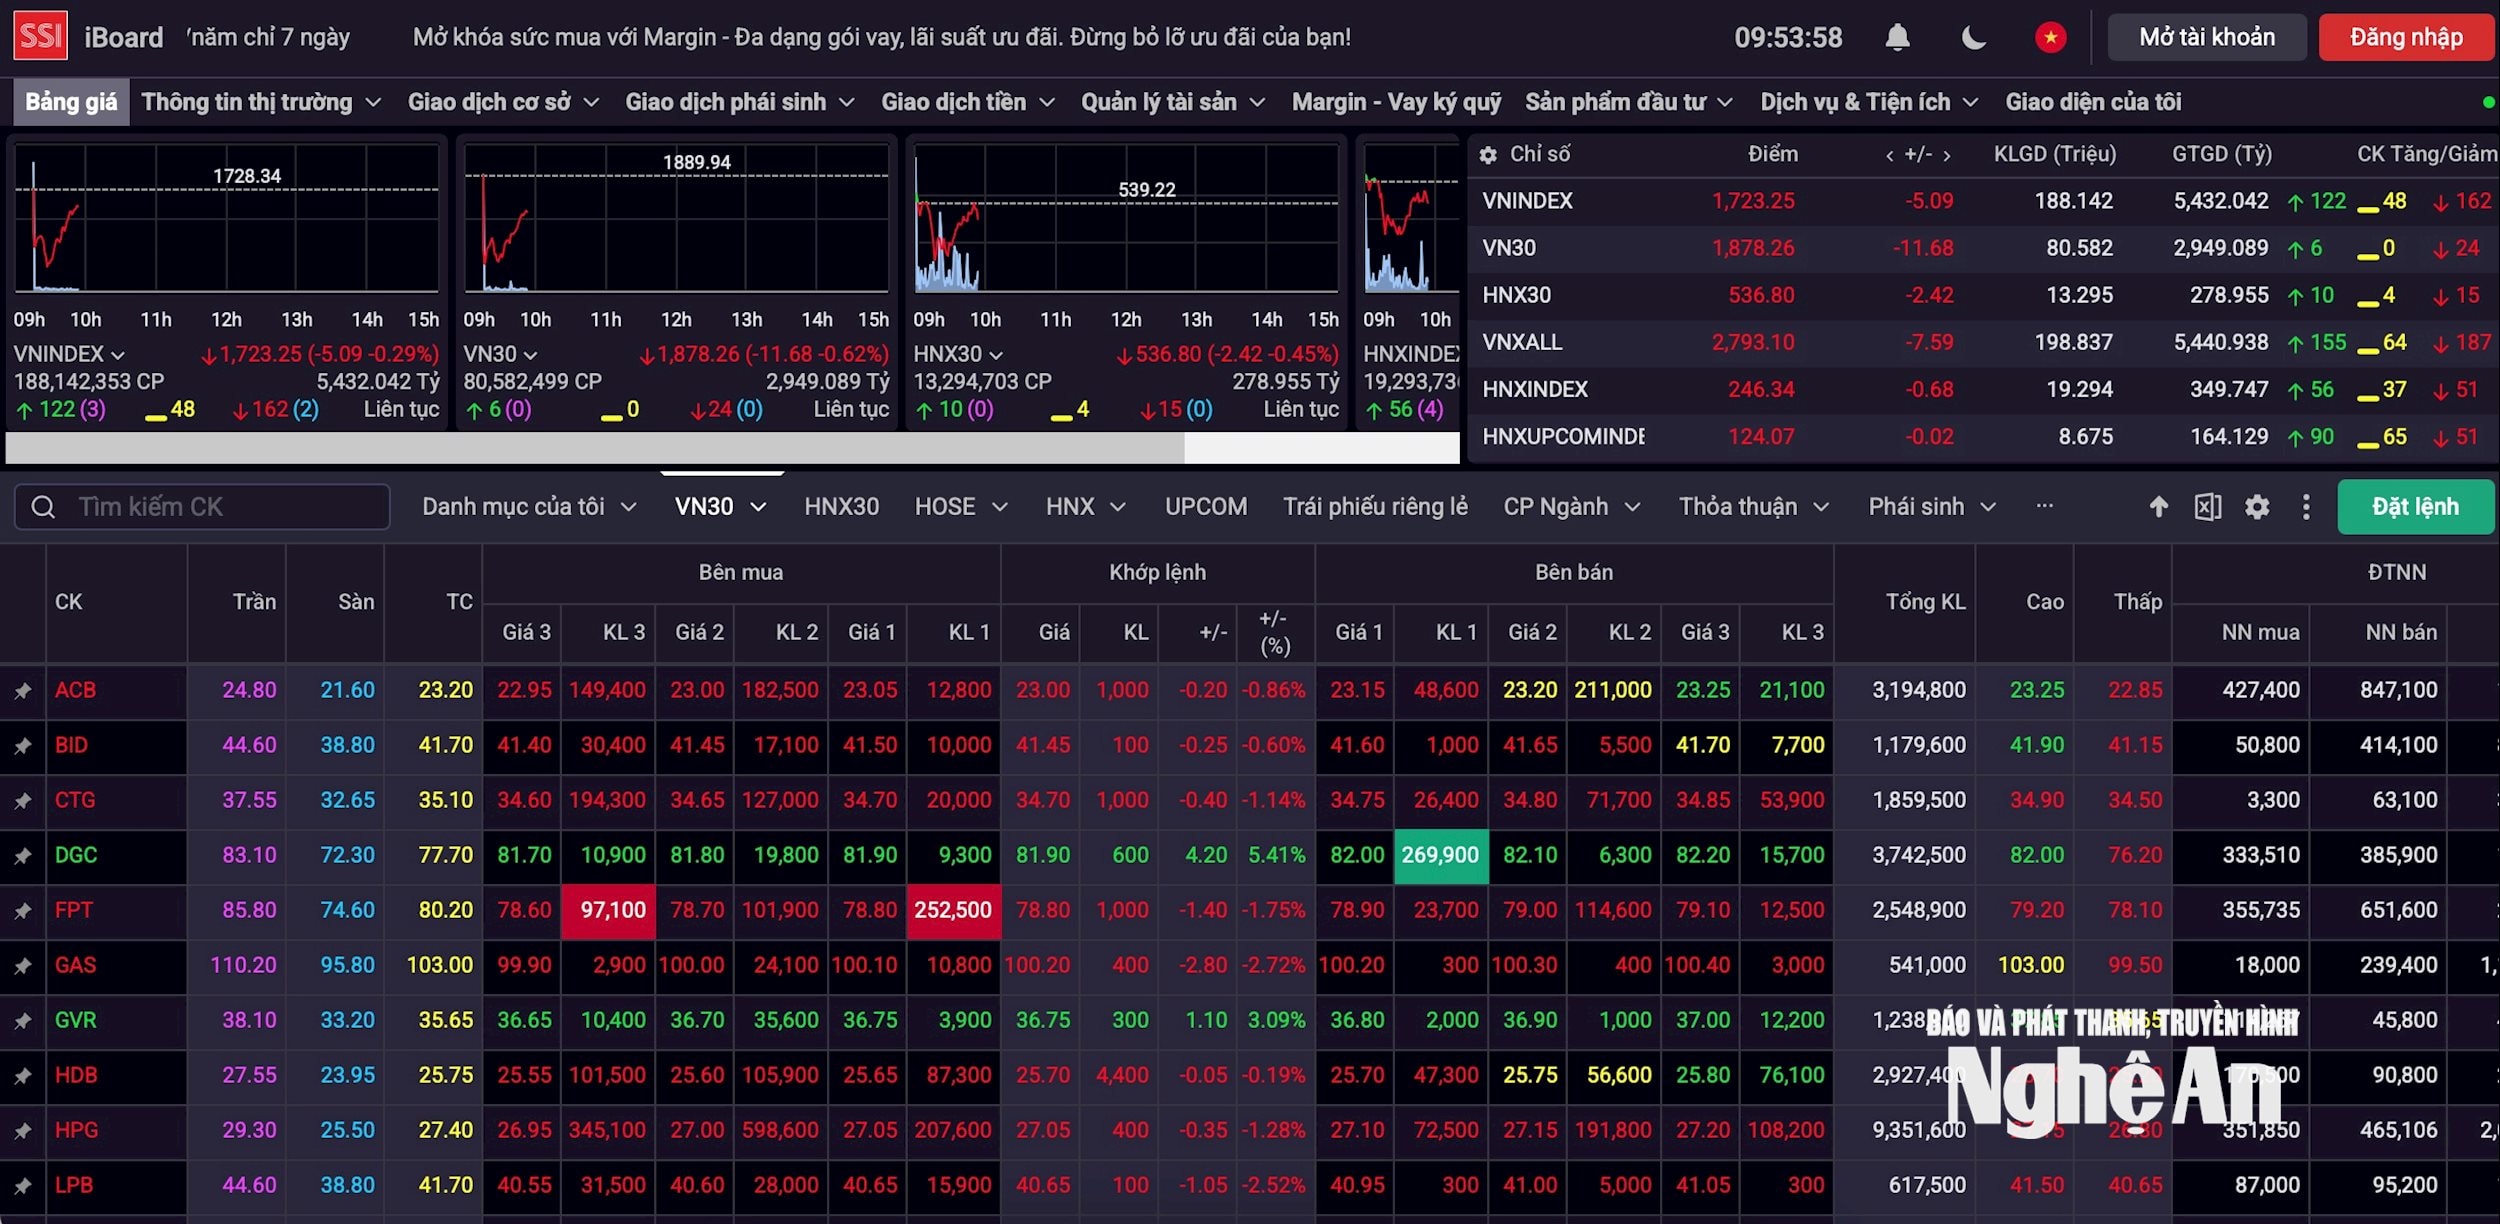Select the Bảng giá tab

(x=71, y=102)
